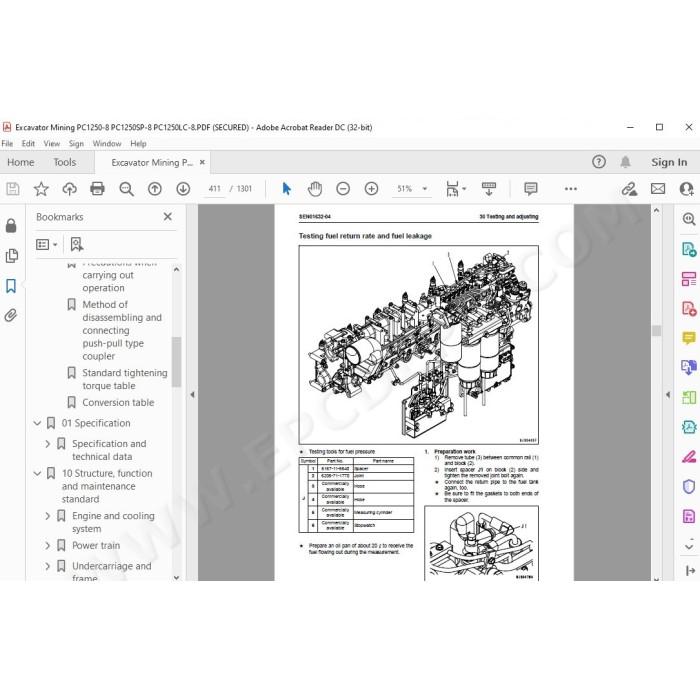Image resolution: width=700 pixels, height=700 pixels.
Task: Open Method of disassembling bookmark
Action: (x=122, y=330)
